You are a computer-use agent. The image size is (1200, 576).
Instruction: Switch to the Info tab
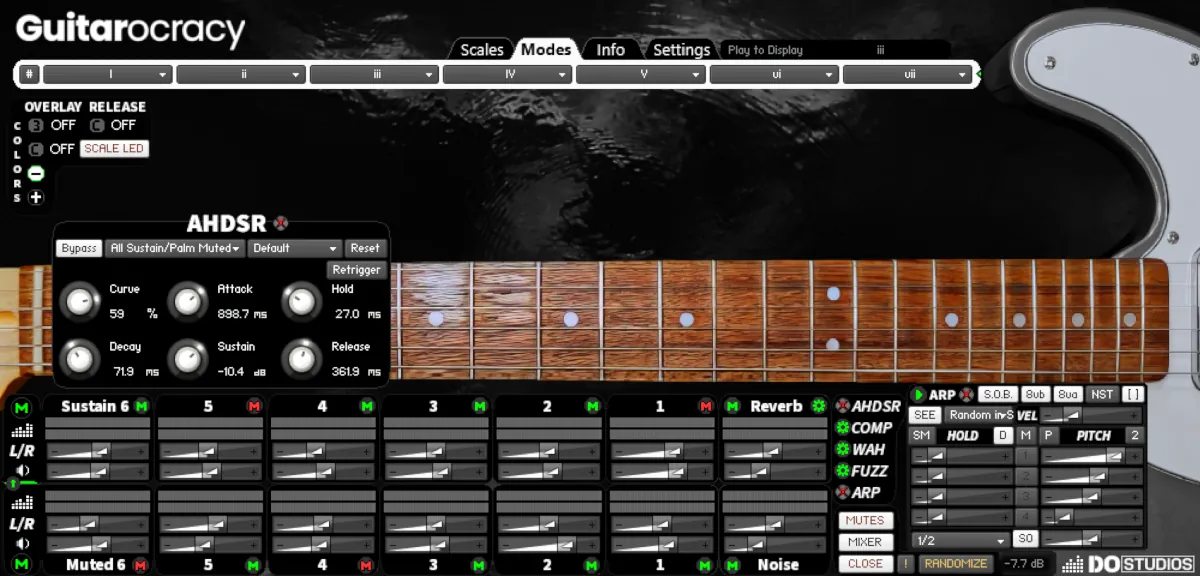coord(610,49)
